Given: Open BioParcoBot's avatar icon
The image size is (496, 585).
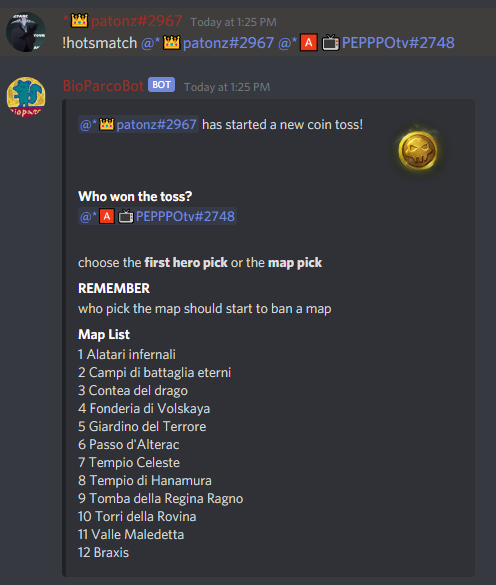Looking at the screenshot, I should 26,97.
